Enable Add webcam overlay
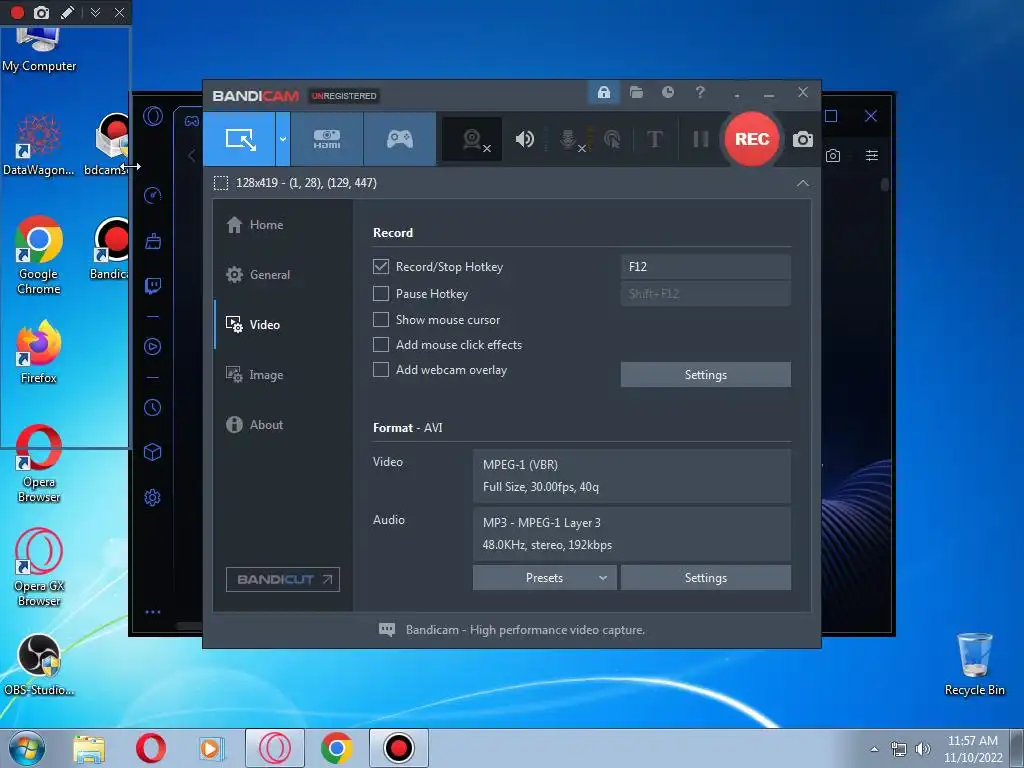This screenshot has height=768, width=1024. tap(381, 370)
